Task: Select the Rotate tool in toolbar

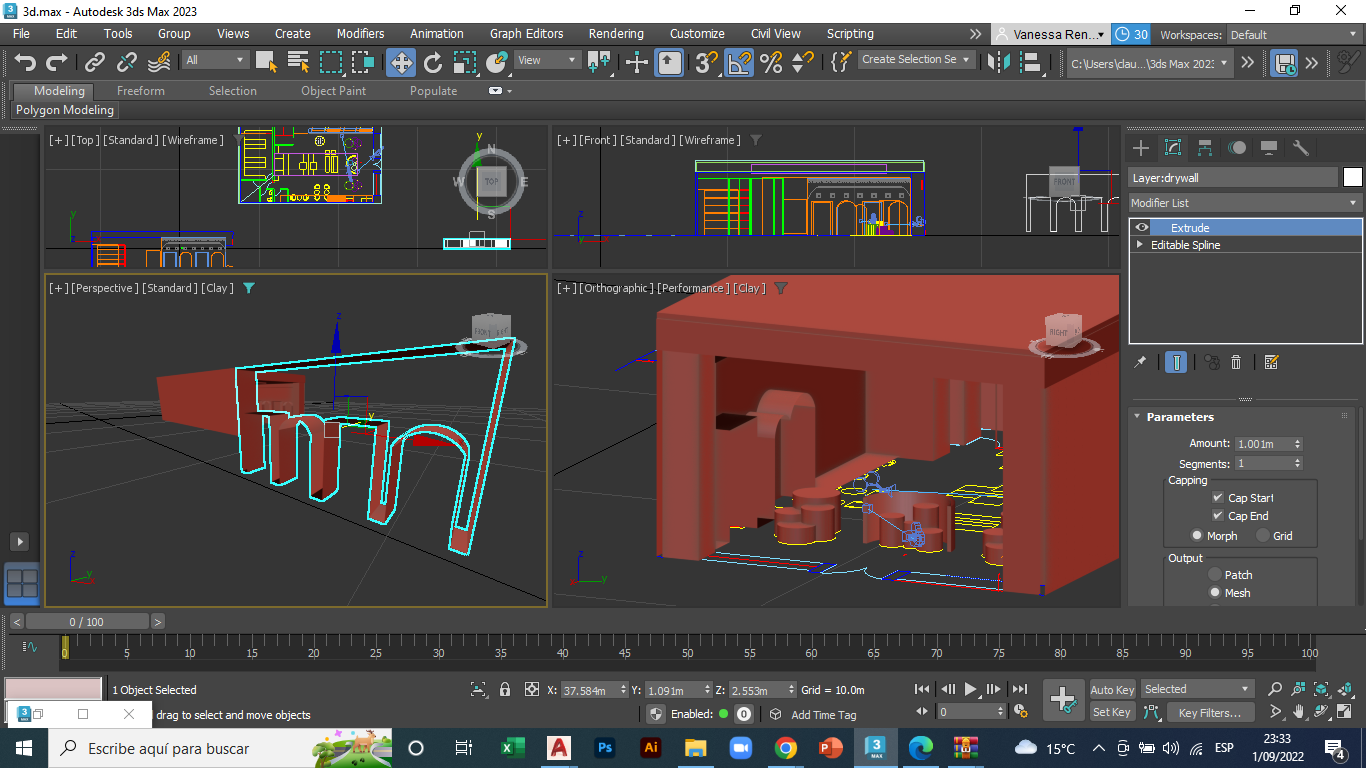Action: coord(433,63)
